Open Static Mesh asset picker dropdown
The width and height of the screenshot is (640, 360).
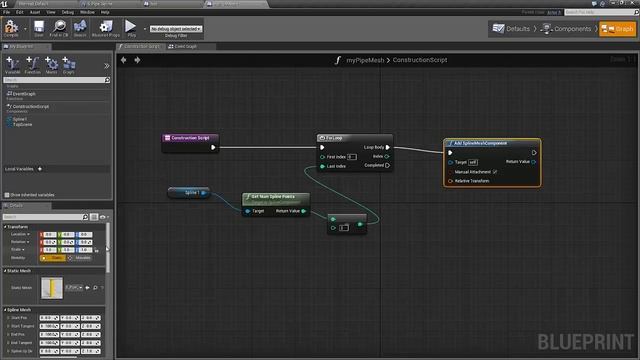point(74,287)
